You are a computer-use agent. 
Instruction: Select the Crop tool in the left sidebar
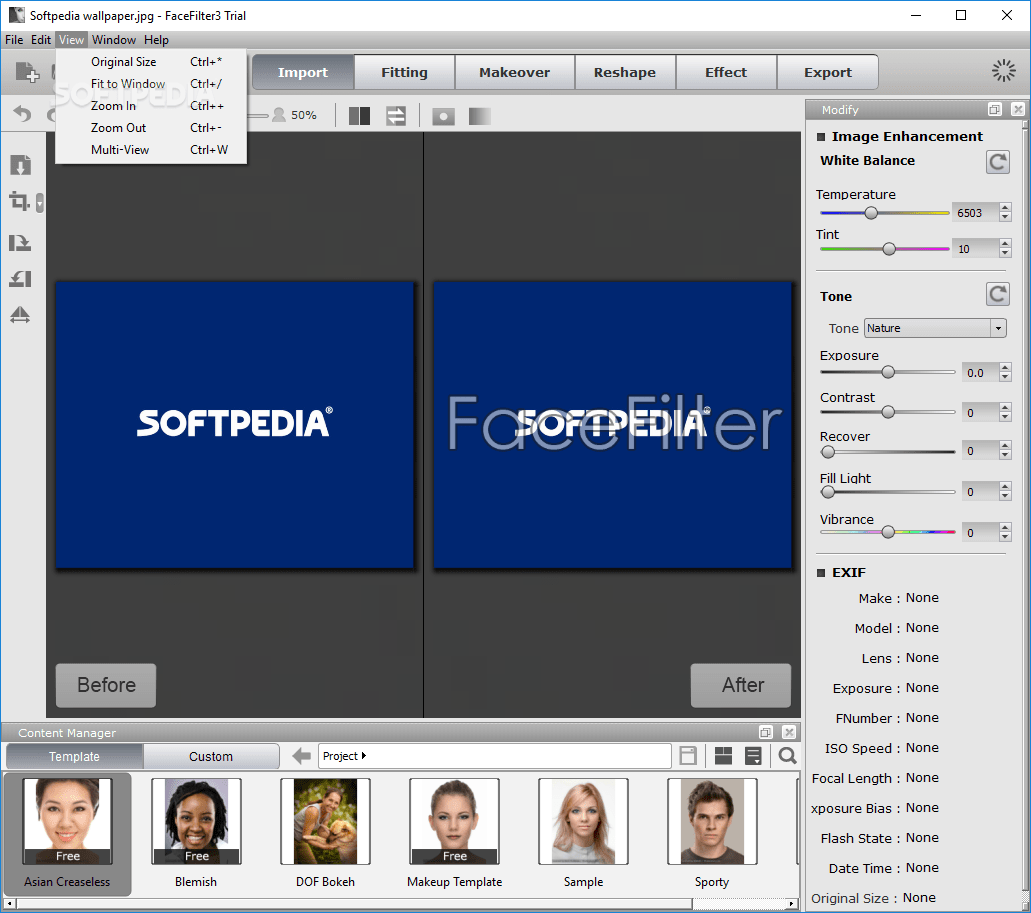point(19,201)
